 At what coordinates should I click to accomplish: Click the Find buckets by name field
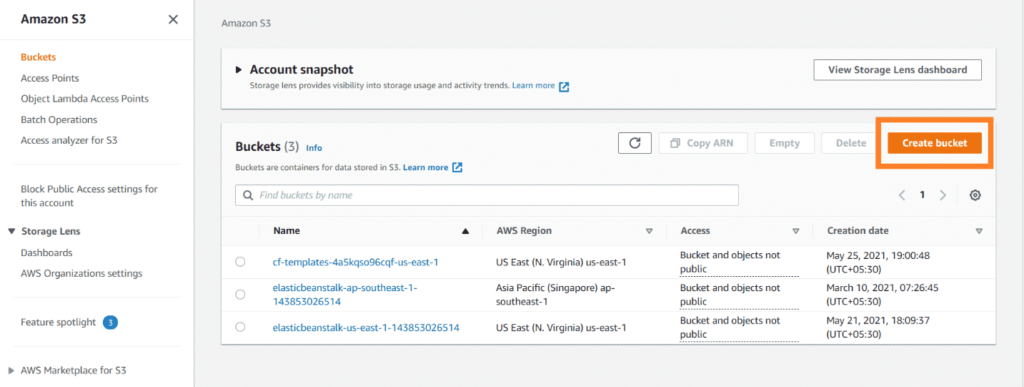tap(487, 195)
